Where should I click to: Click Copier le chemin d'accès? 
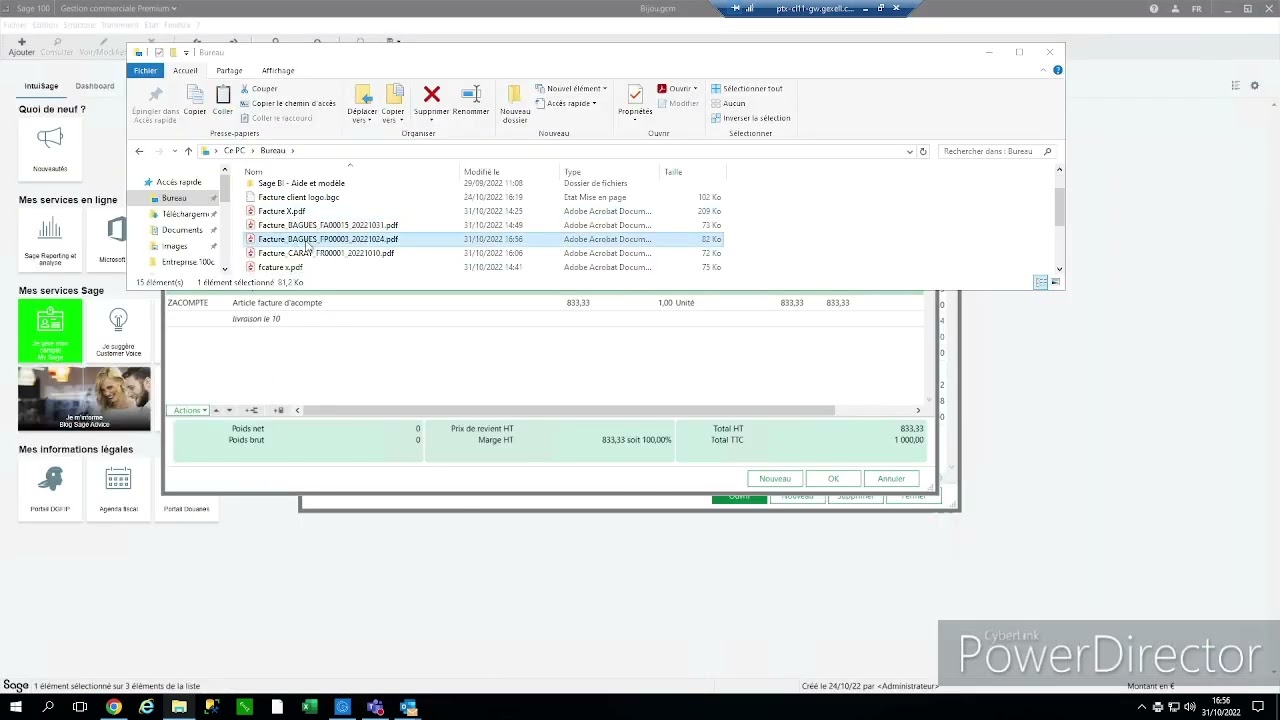[288, 103]
